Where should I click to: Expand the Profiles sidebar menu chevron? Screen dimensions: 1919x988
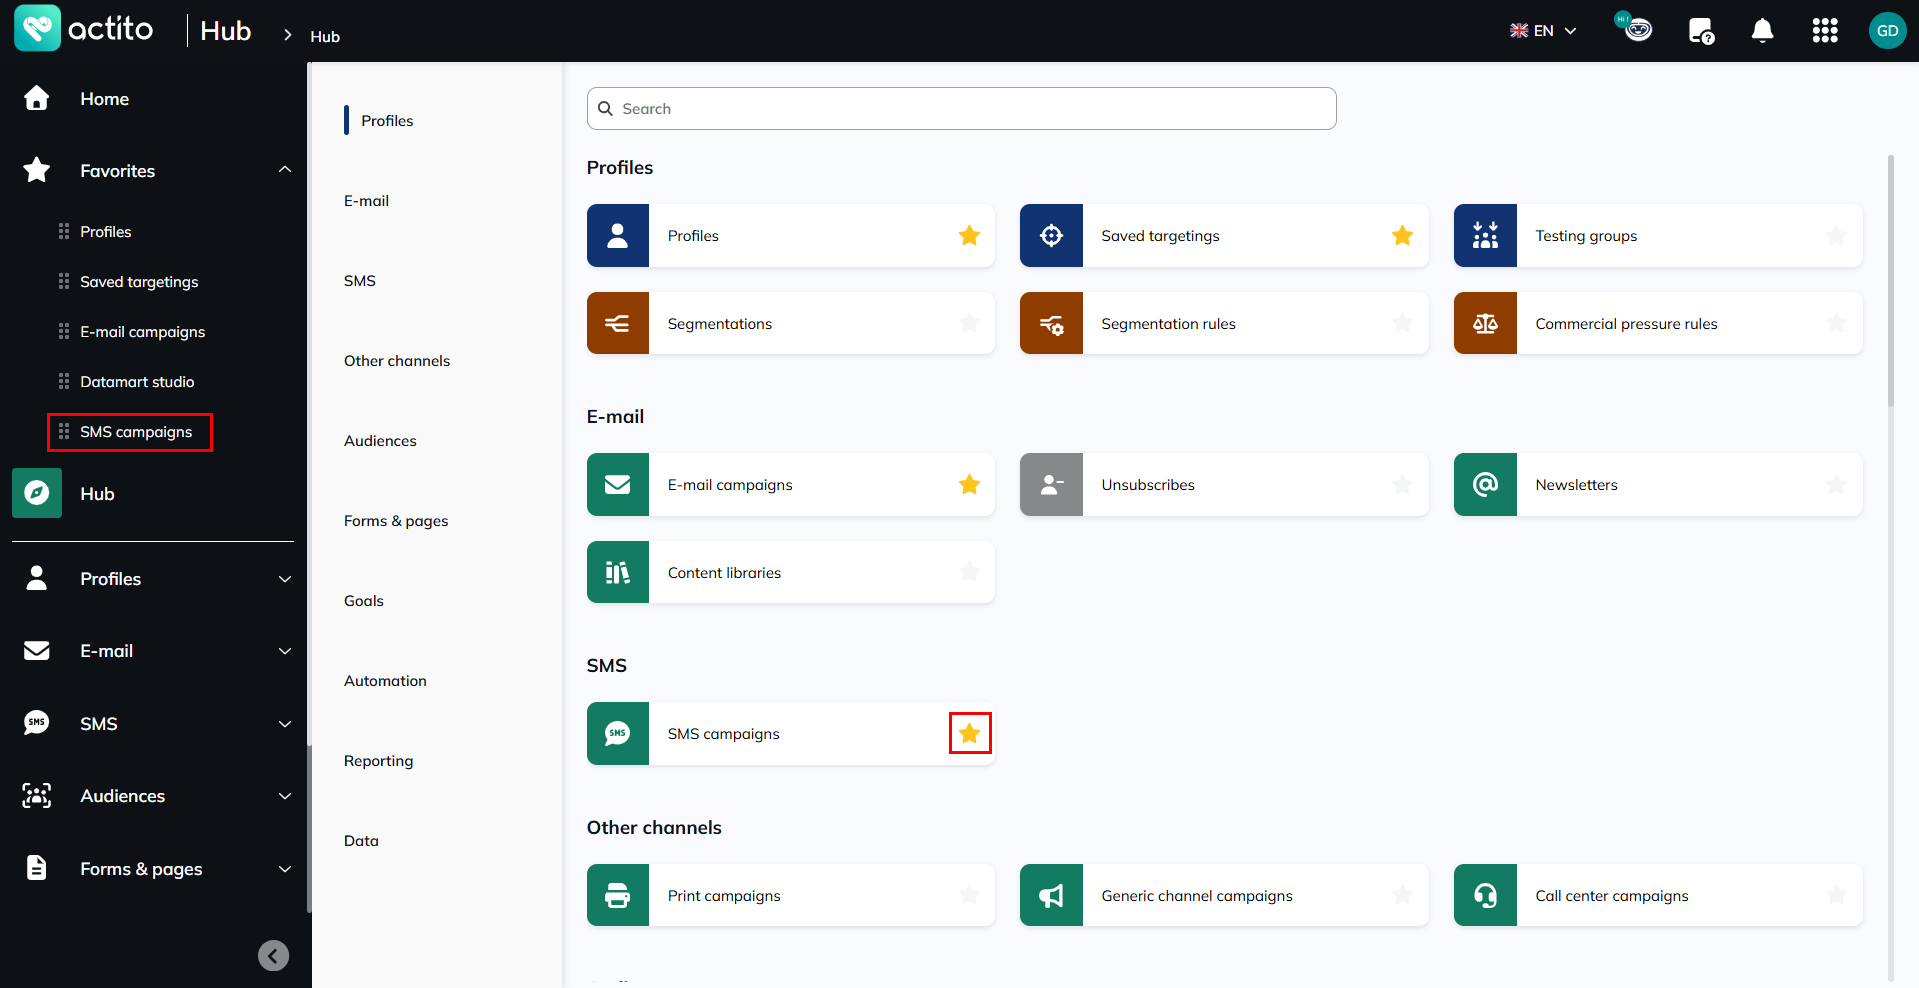(x=285, y=579)
